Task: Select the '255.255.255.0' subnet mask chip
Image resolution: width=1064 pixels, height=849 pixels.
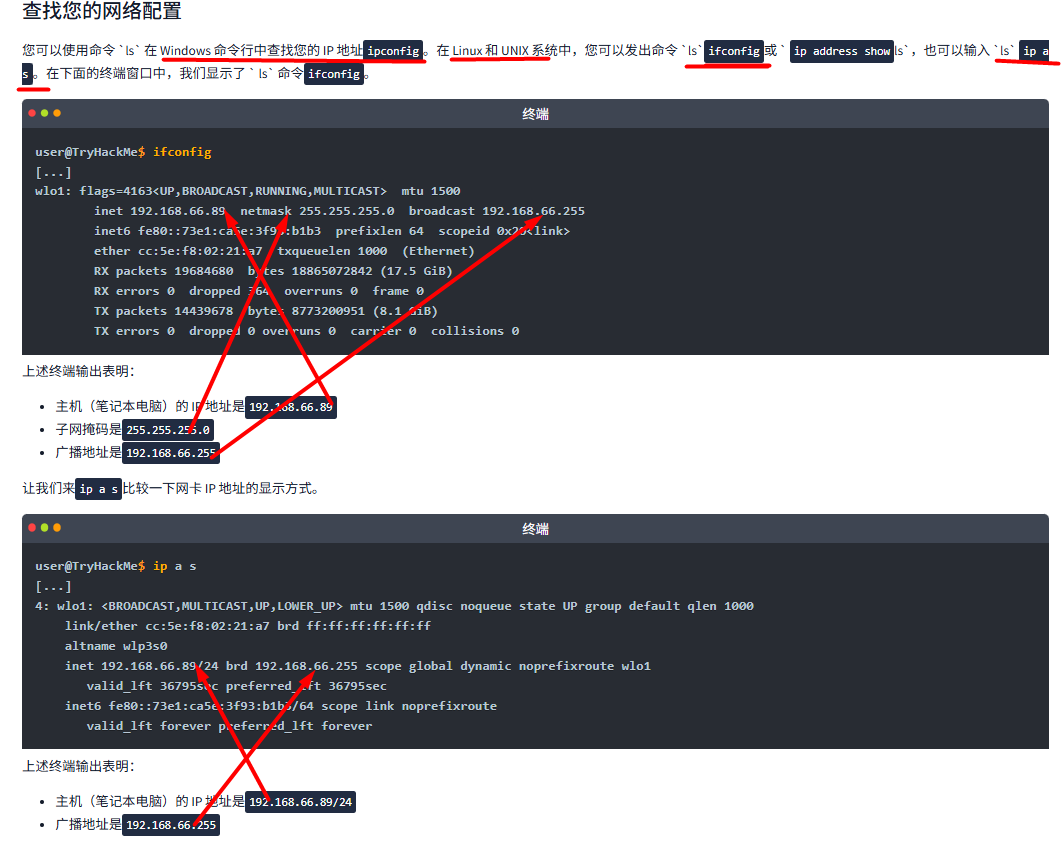Action: (x=168, y=430)
